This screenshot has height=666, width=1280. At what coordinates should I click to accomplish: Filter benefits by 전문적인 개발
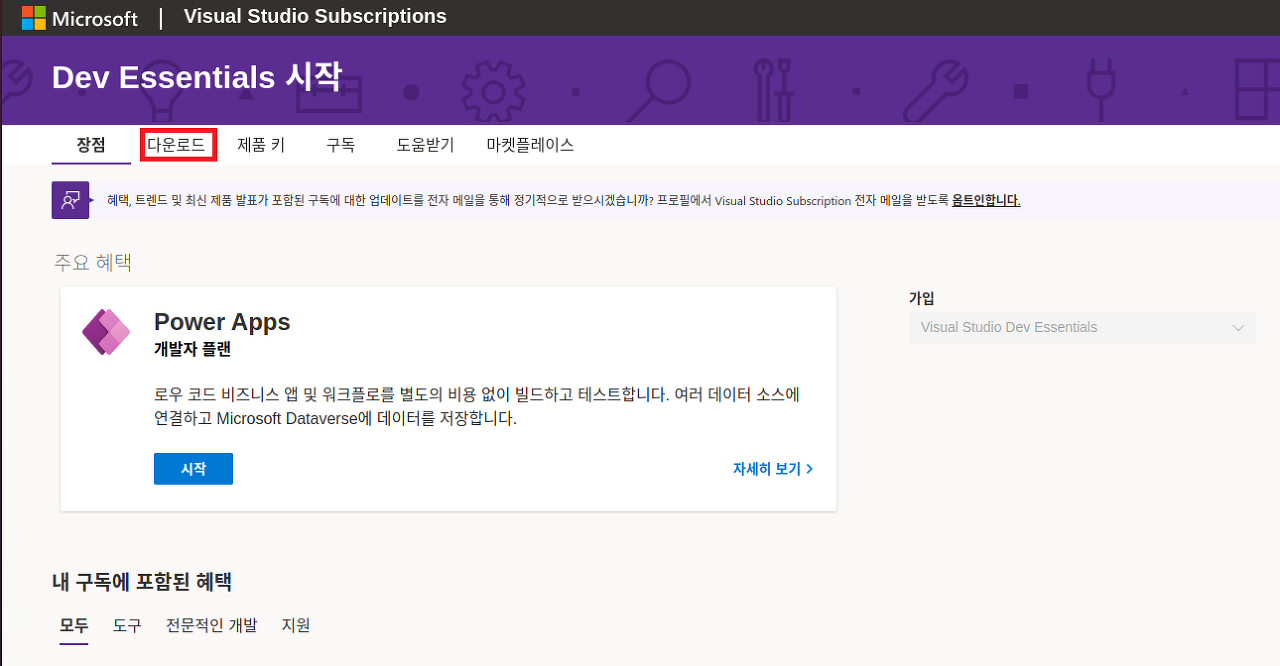click(x=211, y=626)
